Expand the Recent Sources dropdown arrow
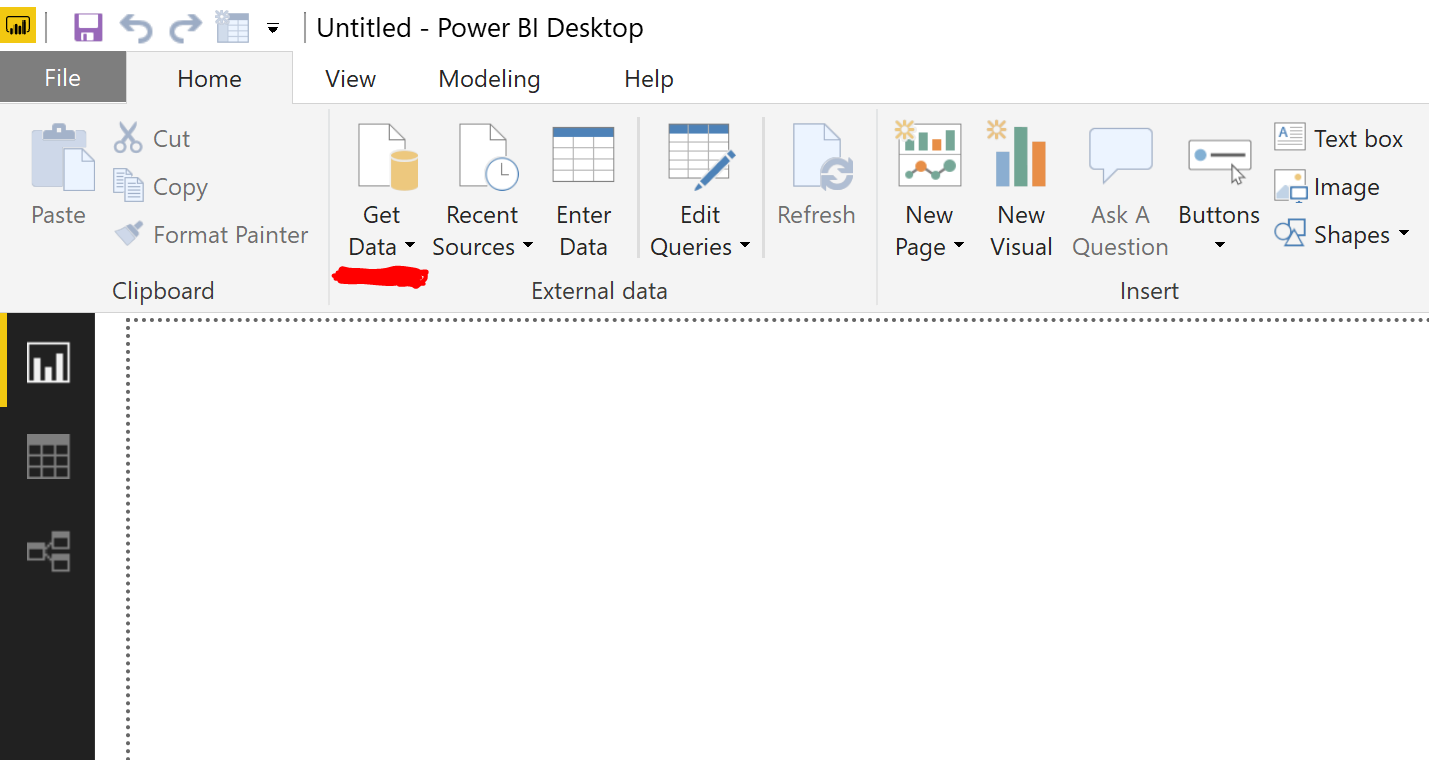The width and height of the screenshot is (1429, 760). [527, 246]
